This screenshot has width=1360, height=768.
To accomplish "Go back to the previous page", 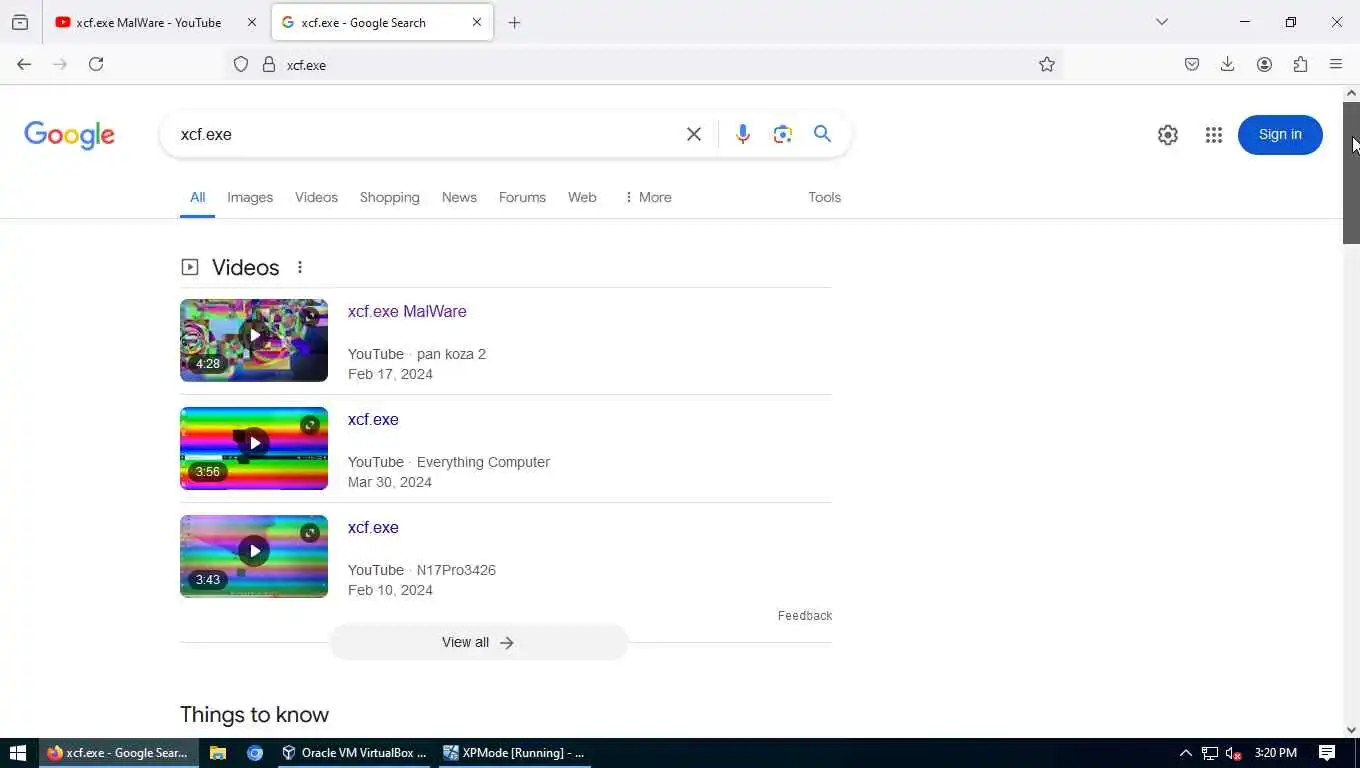I will click(x=24, y=64).
